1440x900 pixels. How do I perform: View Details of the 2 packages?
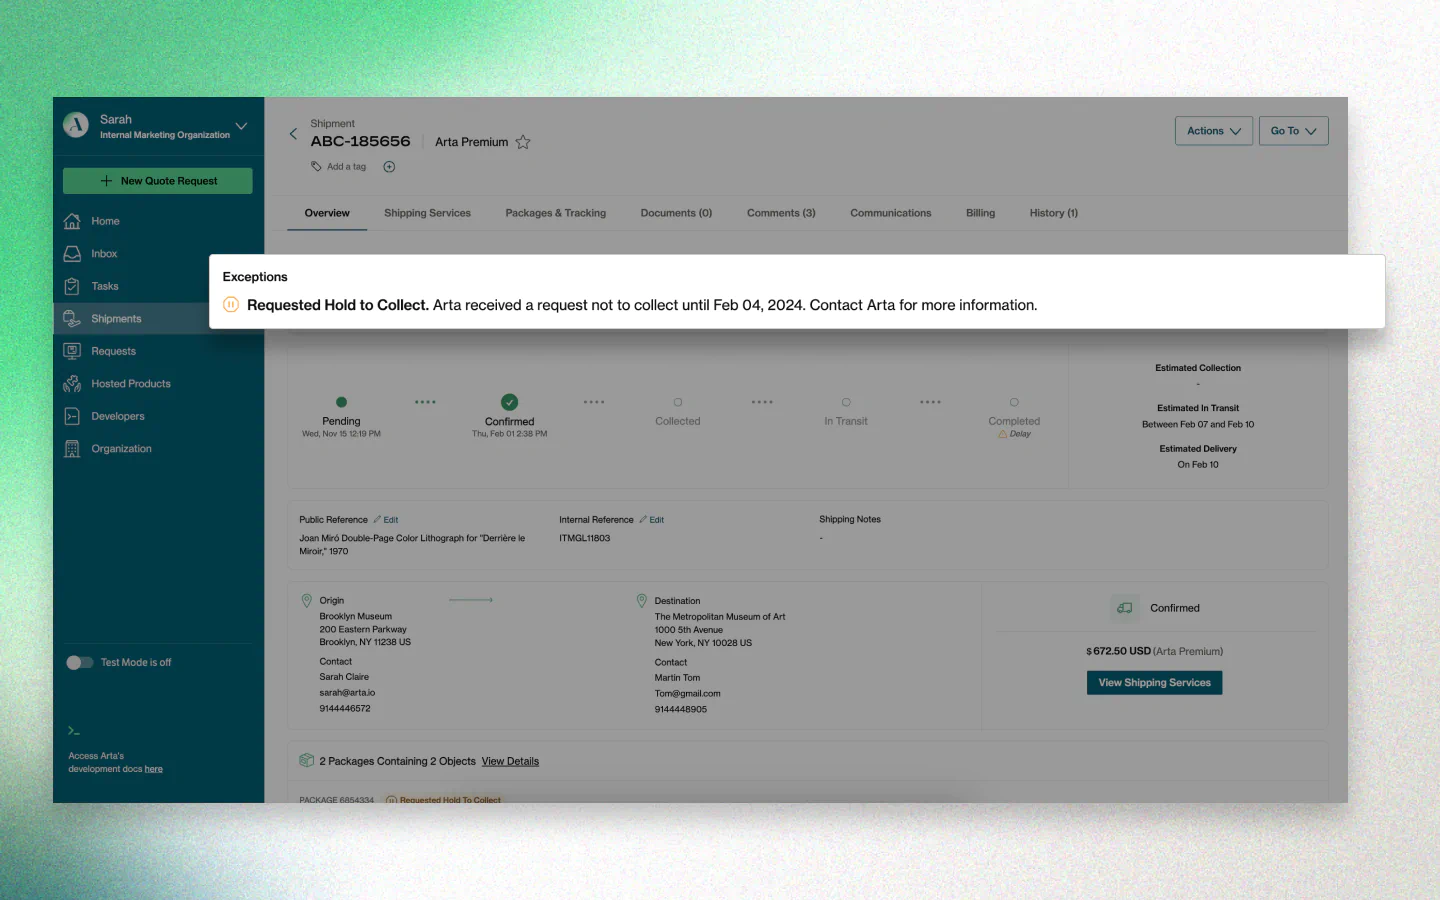[510, 761]
